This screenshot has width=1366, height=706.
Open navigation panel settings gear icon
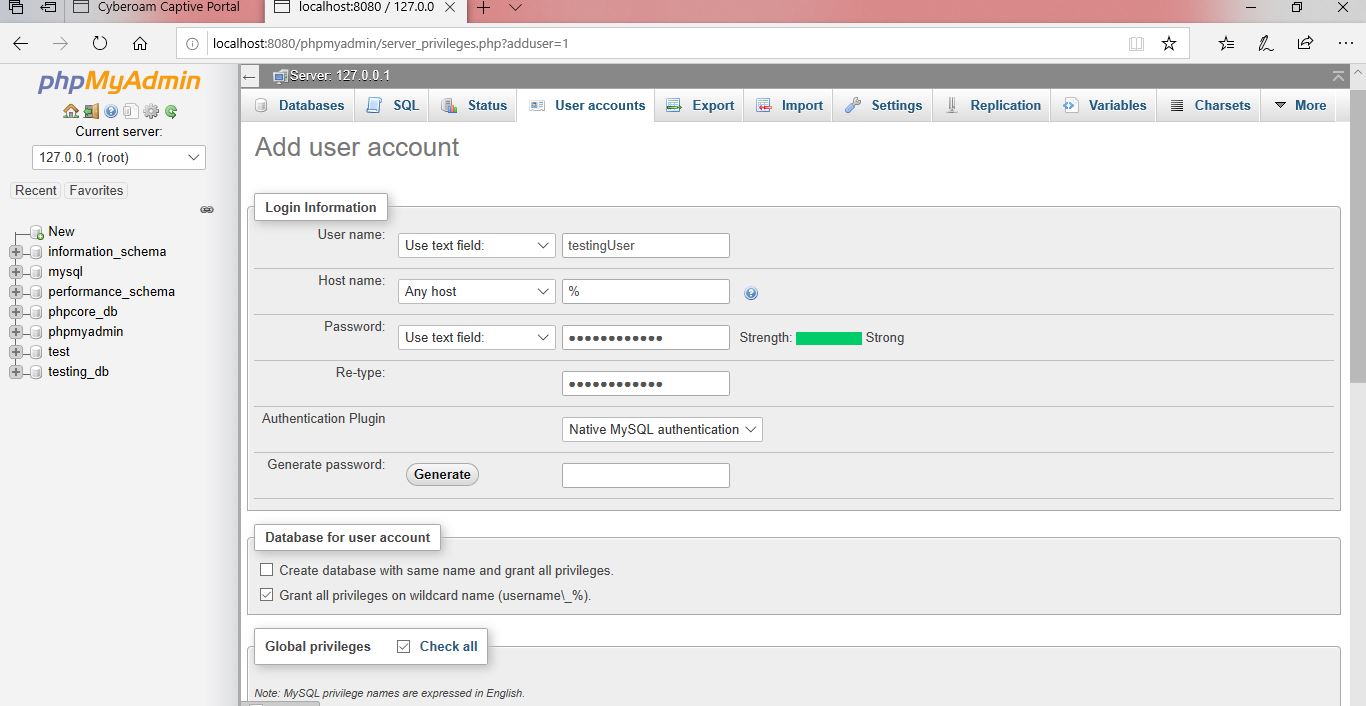(151, 111)
